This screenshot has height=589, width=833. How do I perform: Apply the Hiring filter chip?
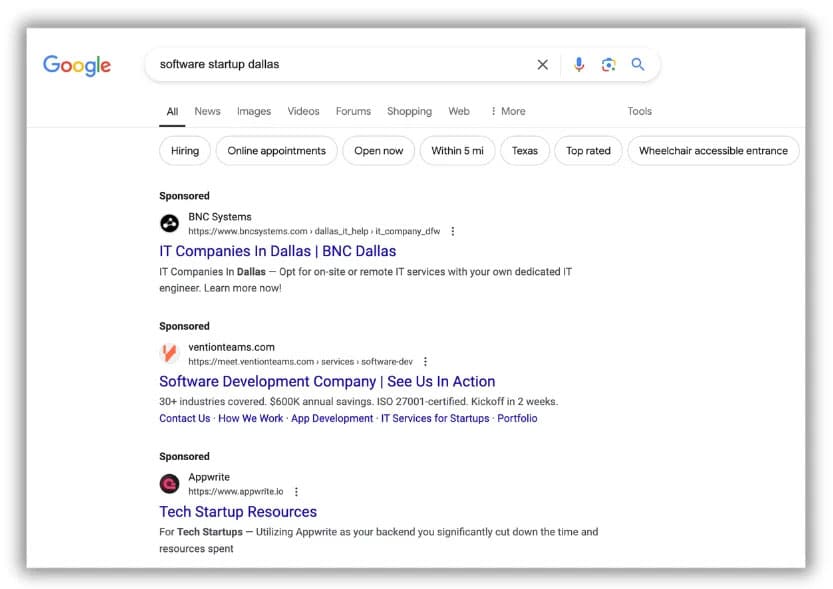click(x=185, y=151)
